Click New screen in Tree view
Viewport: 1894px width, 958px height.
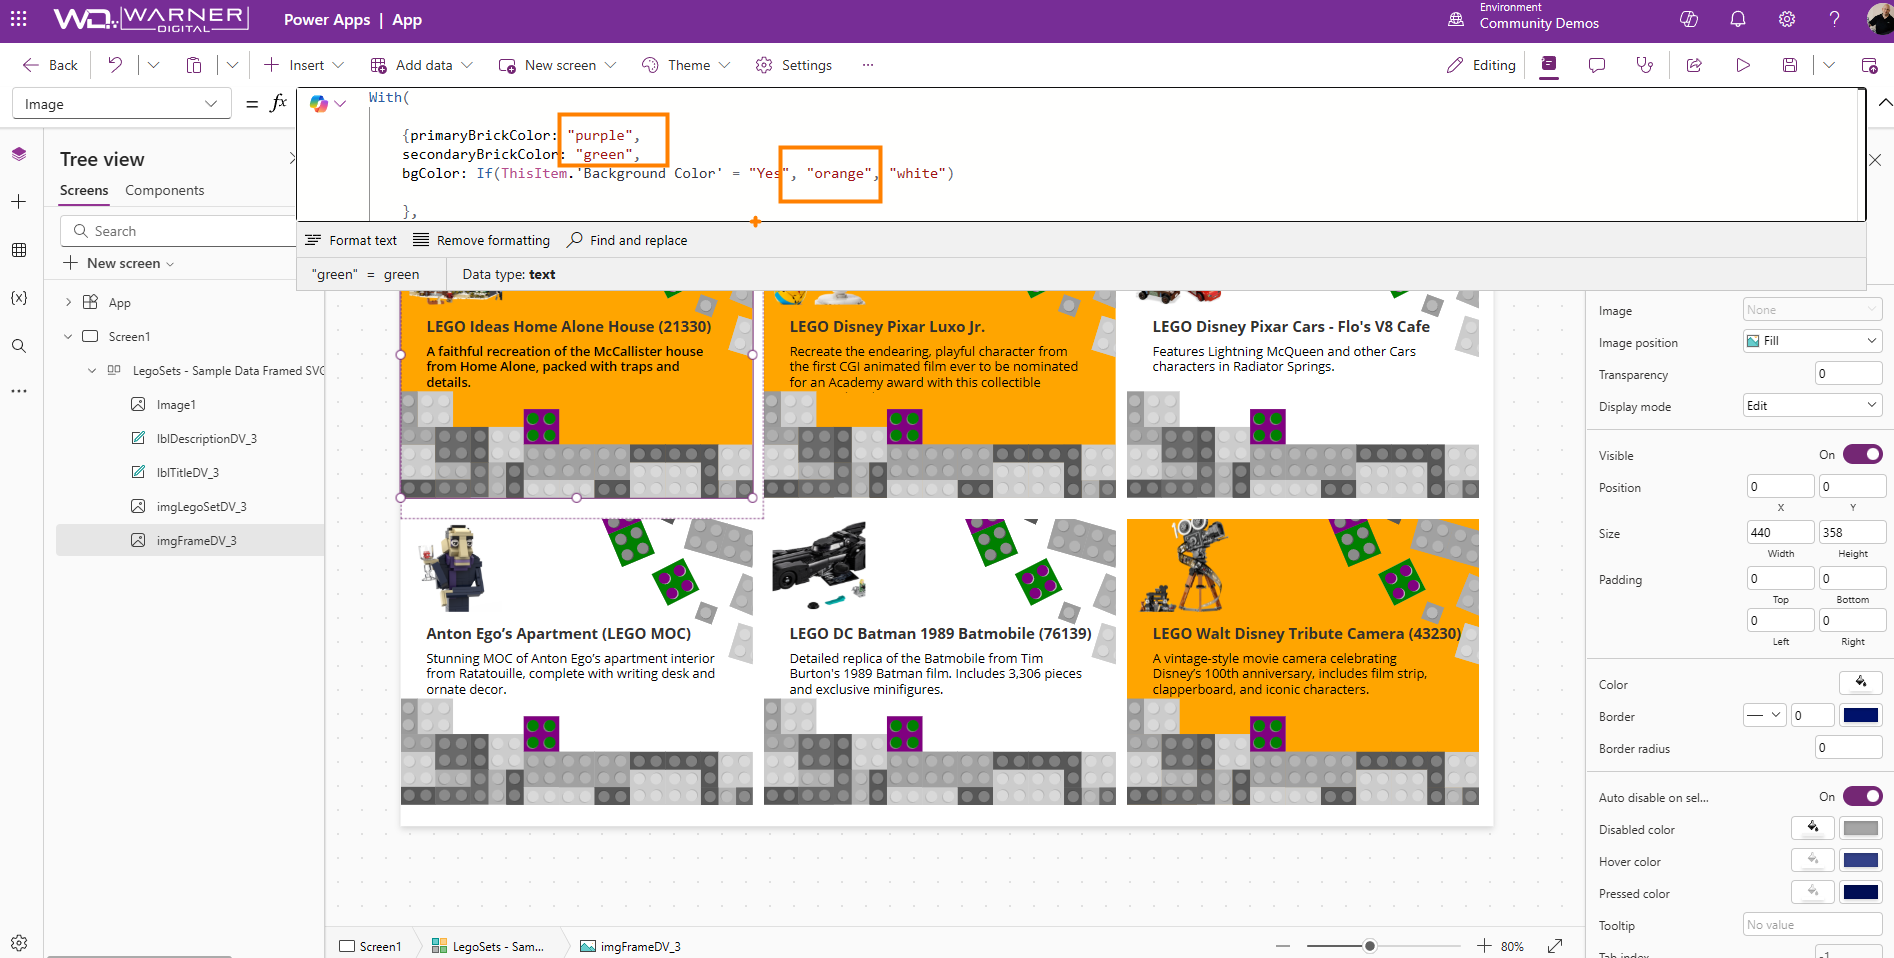click(118, 263)
